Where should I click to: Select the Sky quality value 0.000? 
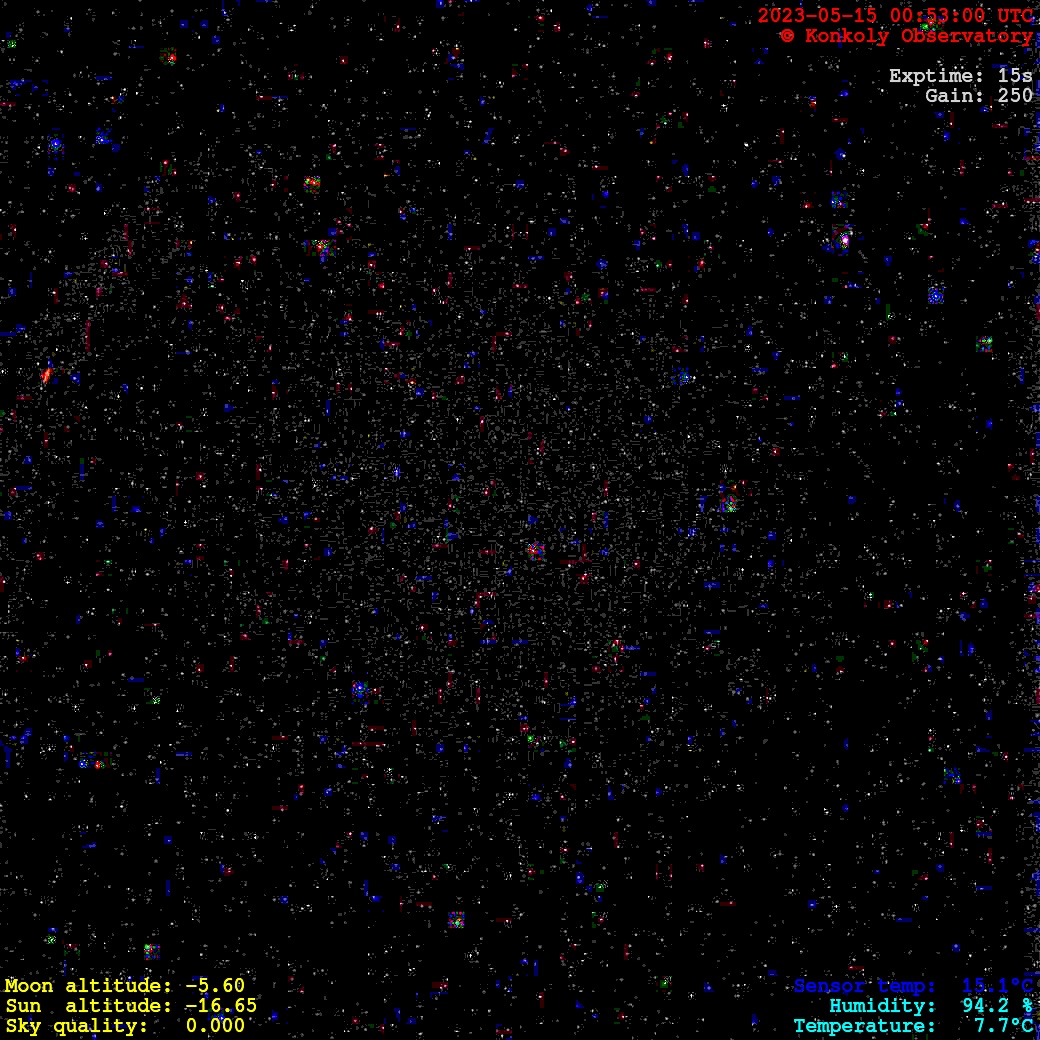coord(215,1026)
